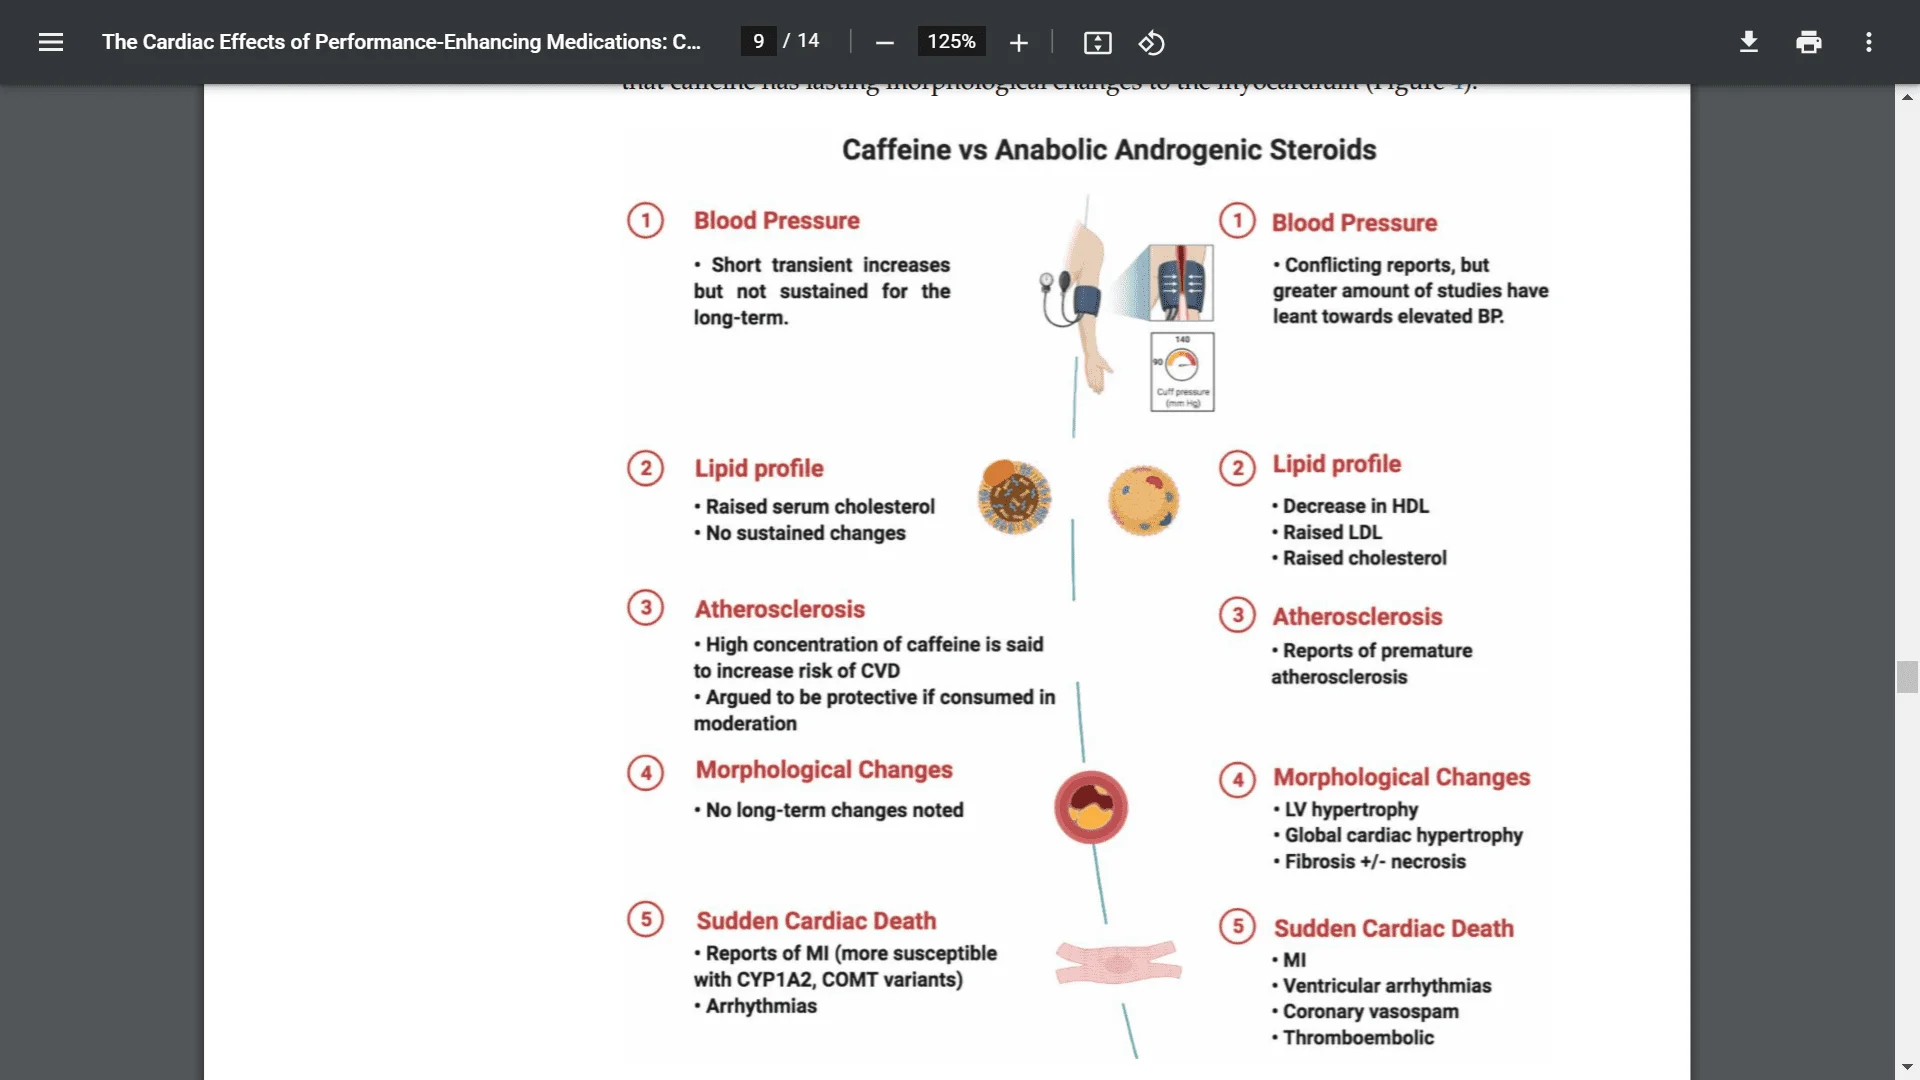The image size is (1920, 1080).
Task: Click 'No sustained changes' bullet
Action: tap(800, 534)
